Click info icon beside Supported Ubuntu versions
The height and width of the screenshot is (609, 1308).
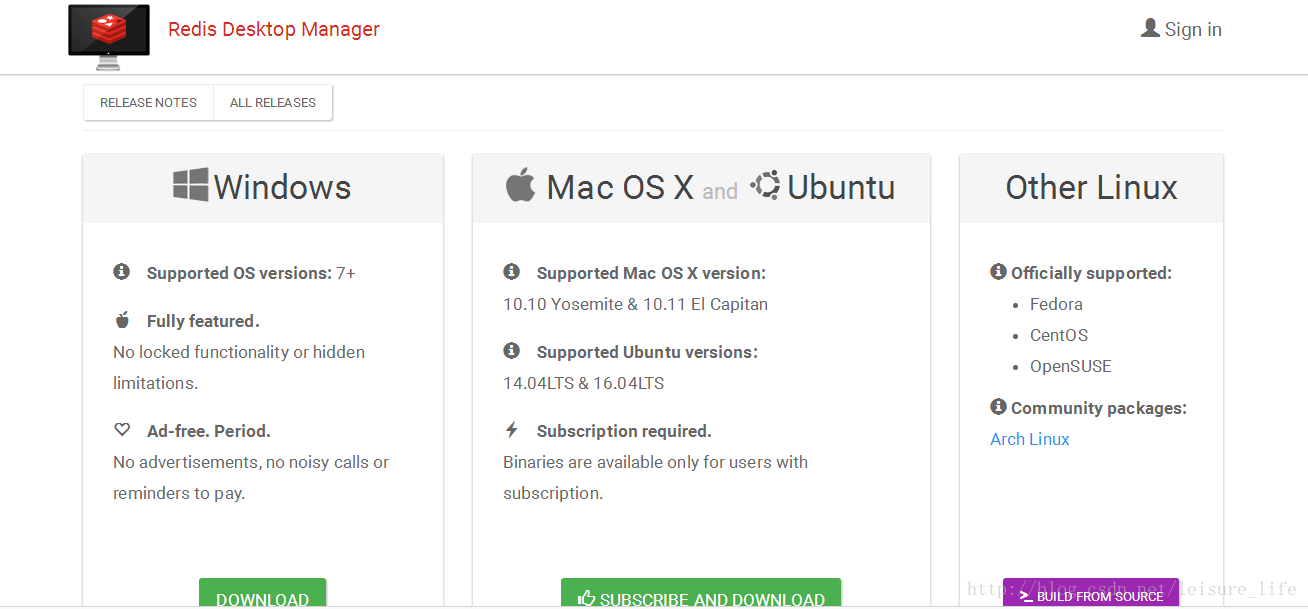(x=512, y=350)
